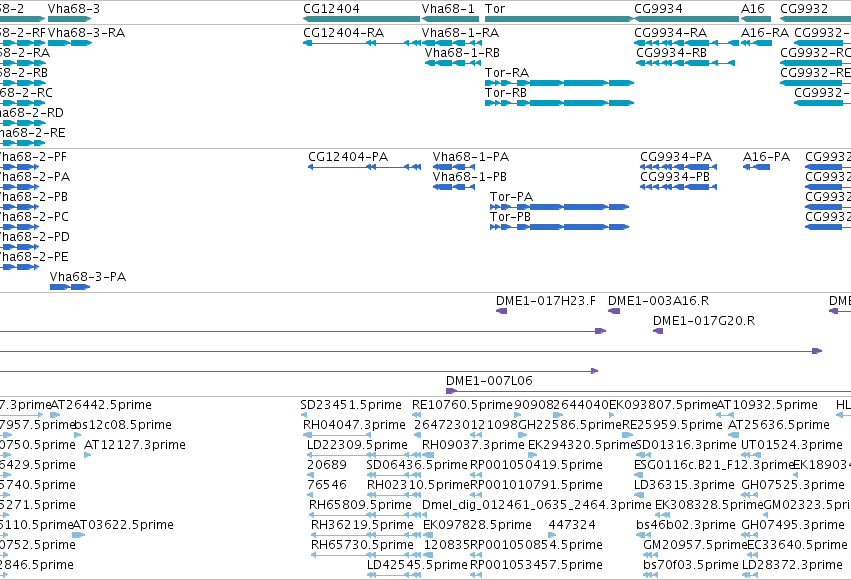Click the Tor-PB protein glyph

[x=559, y=227]
